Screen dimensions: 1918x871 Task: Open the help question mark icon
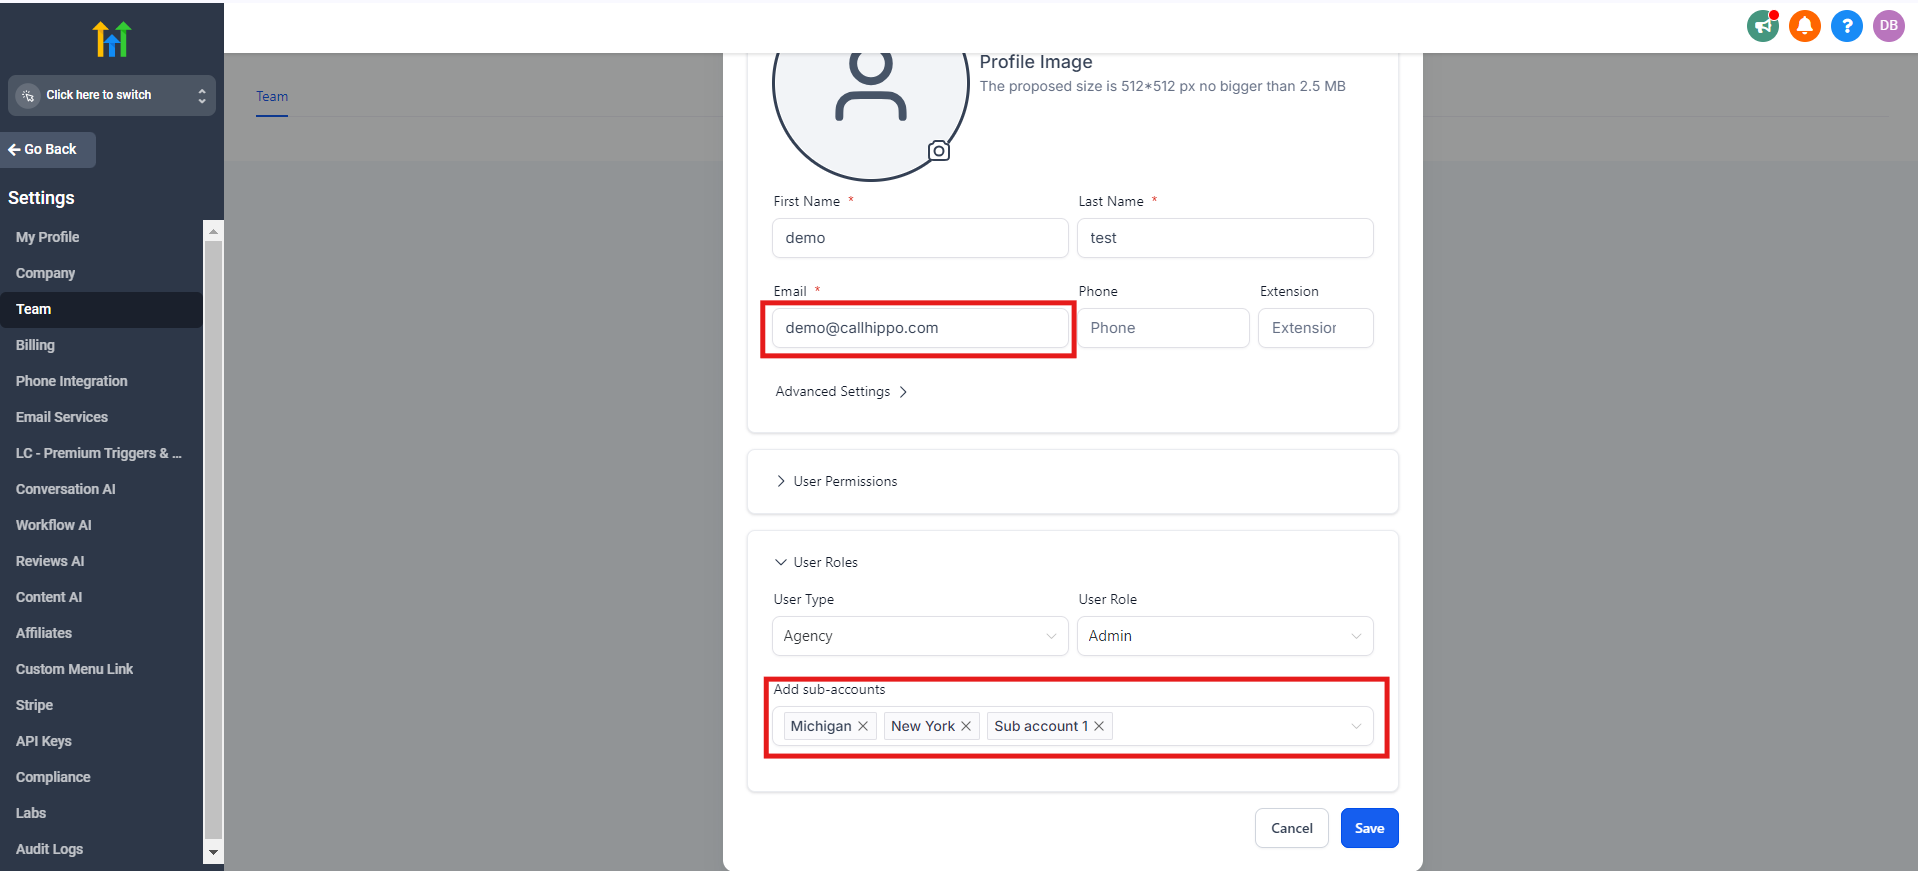(1847, 26)
